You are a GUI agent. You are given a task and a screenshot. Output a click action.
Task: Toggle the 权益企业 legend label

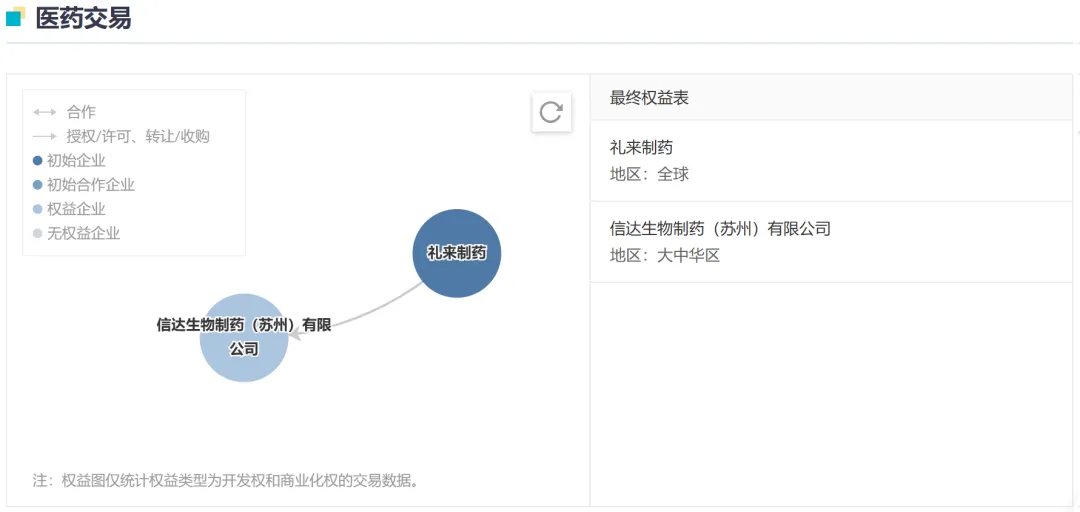76,209
